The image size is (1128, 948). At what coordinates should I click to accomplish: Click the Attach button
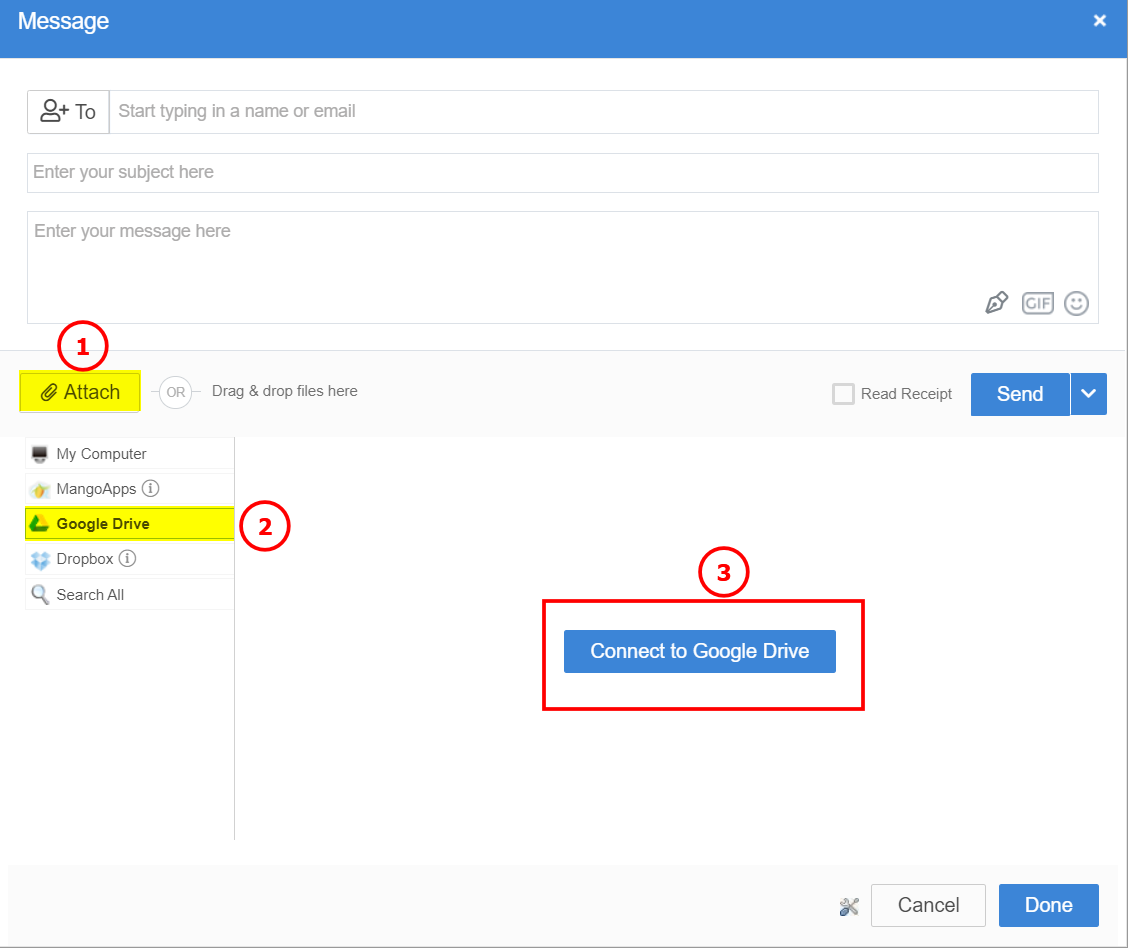(80, 392)
